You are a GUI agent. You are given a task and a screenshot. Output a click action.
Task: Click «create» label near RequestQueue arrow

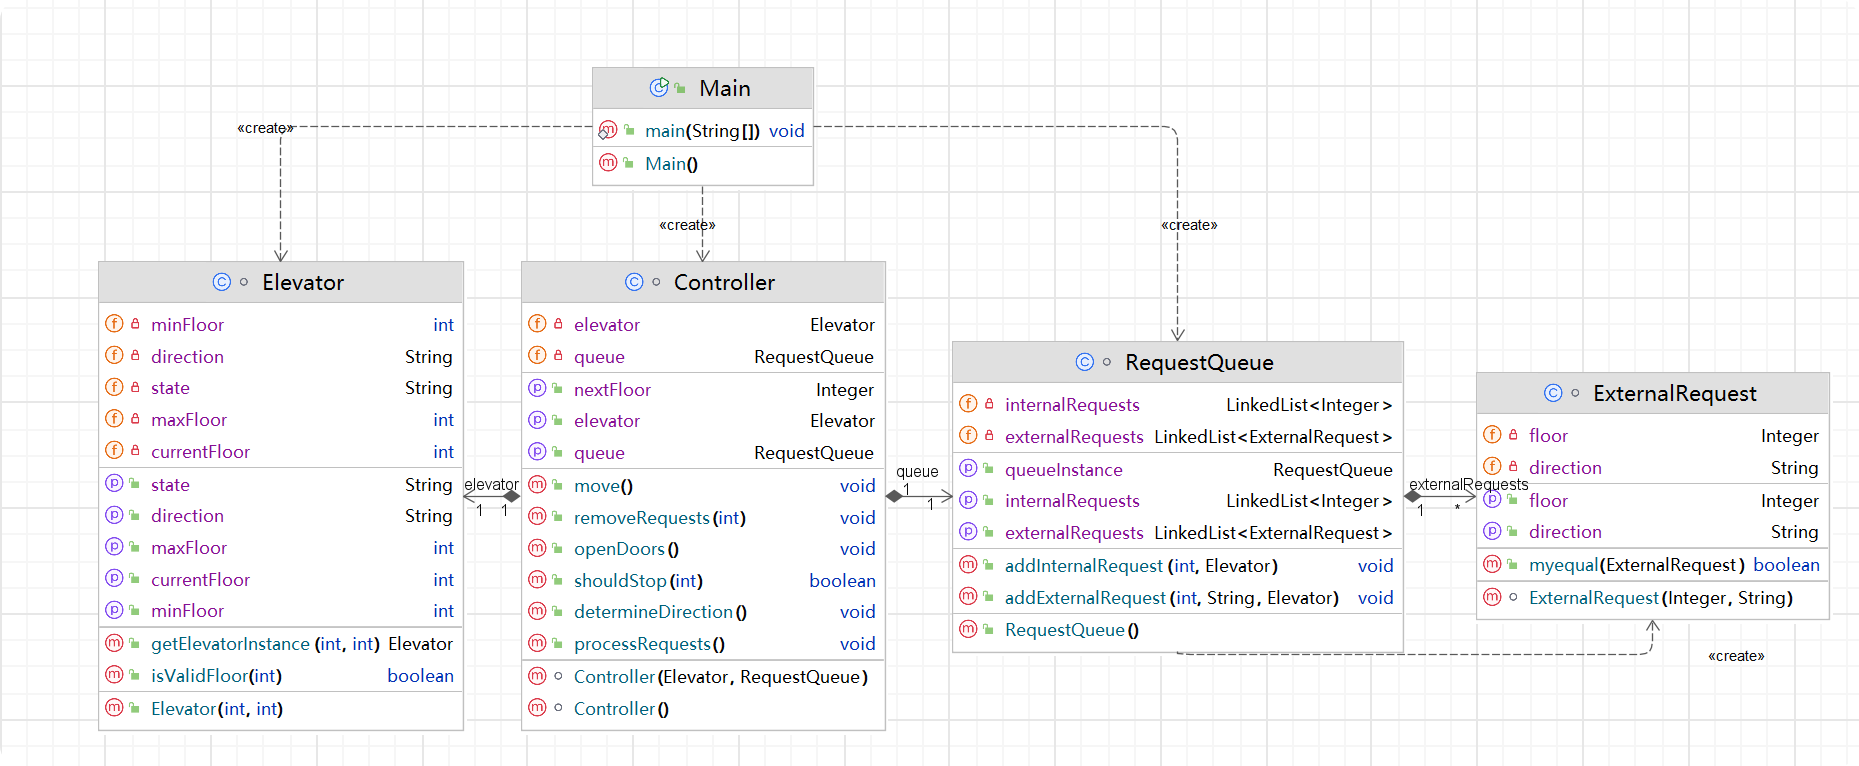click(1189, 225)
